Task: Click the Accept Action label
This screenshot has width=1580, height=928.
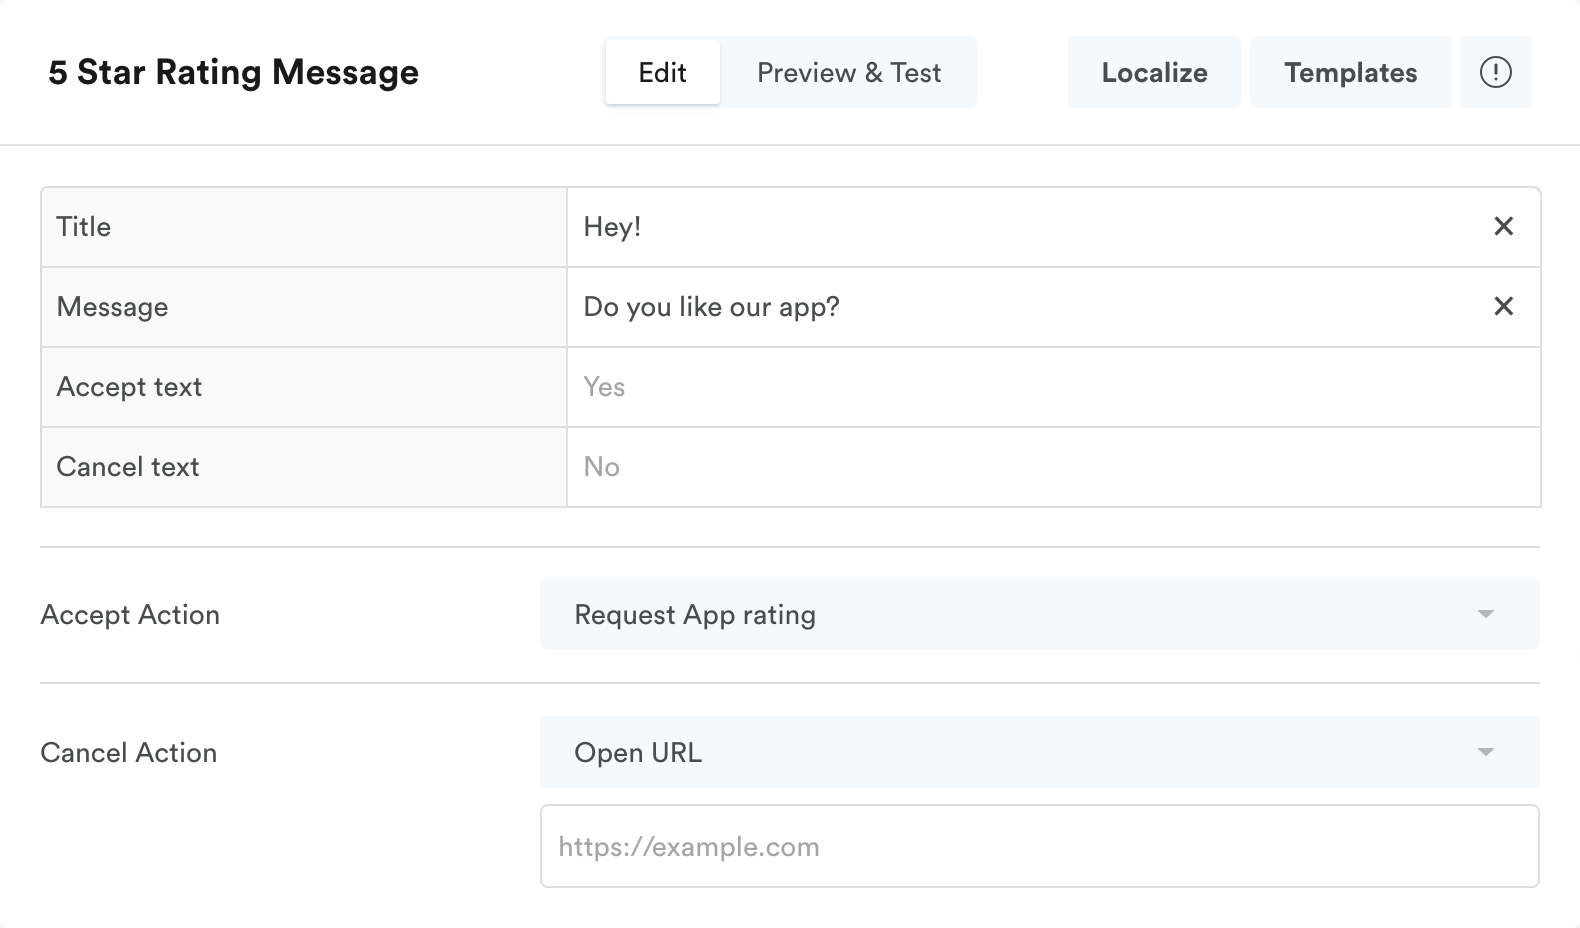Action: (130, 614)
